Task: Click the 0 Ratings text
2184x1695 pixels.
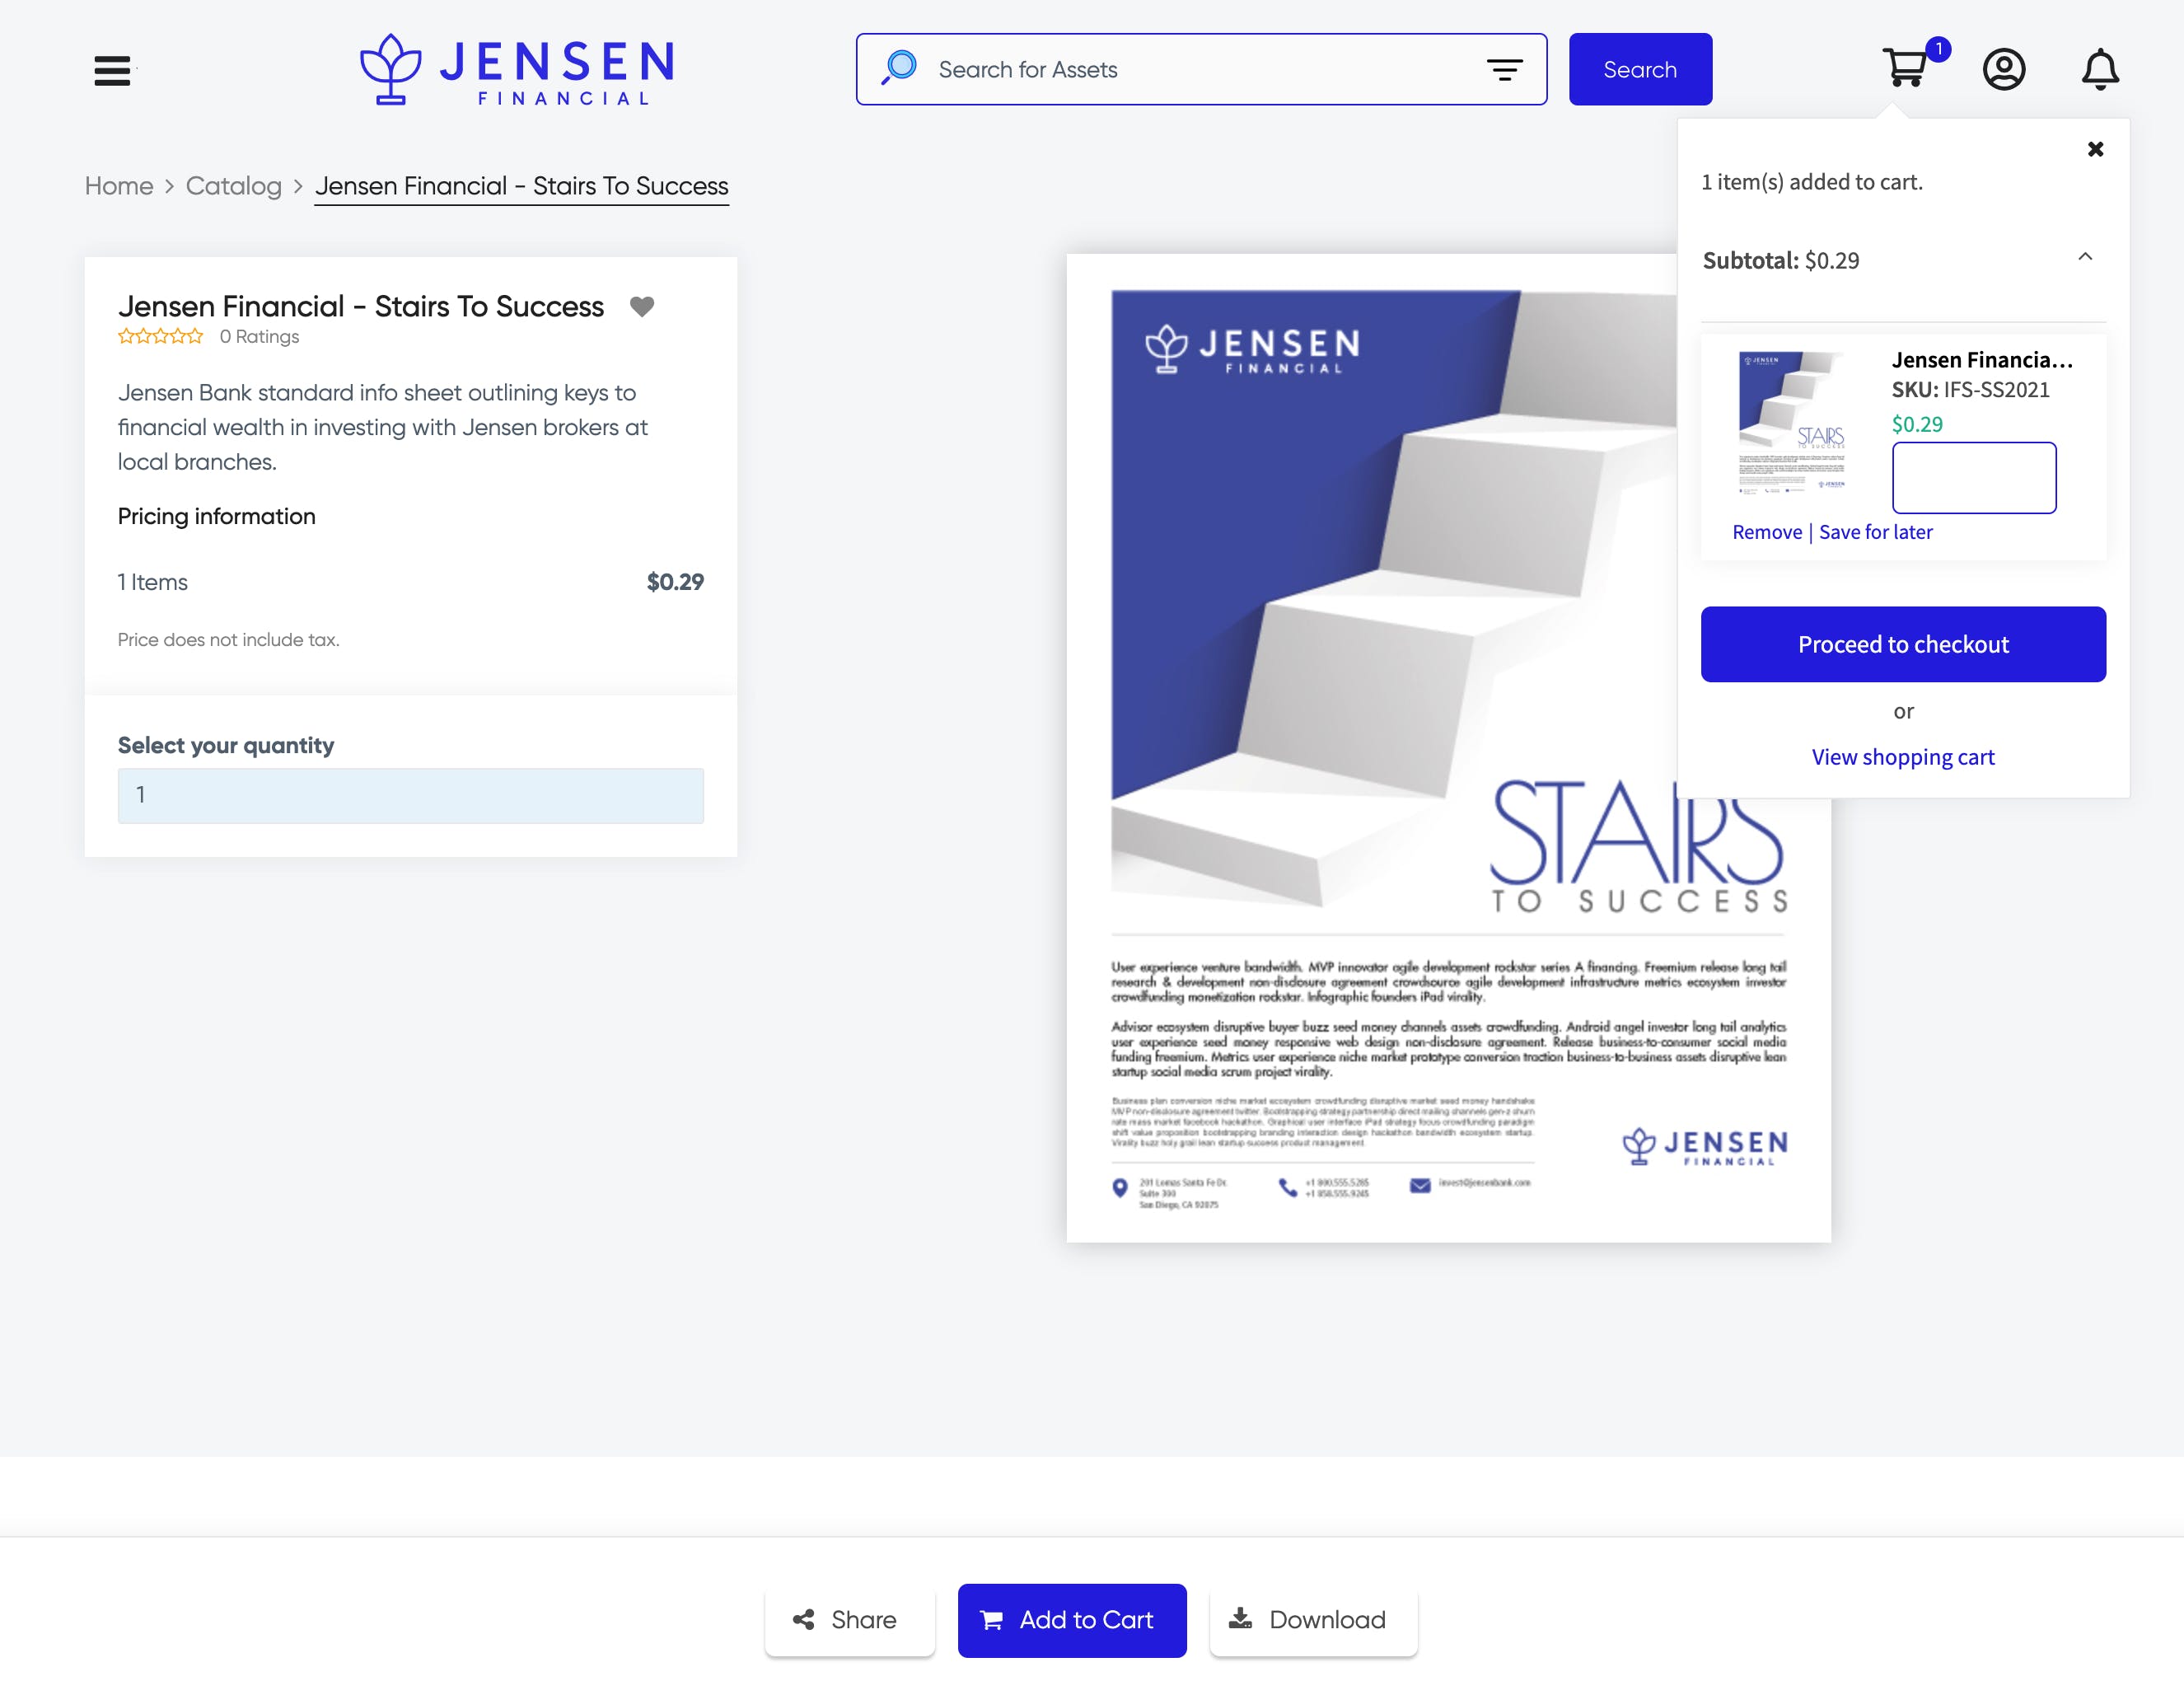Action: 259,337
